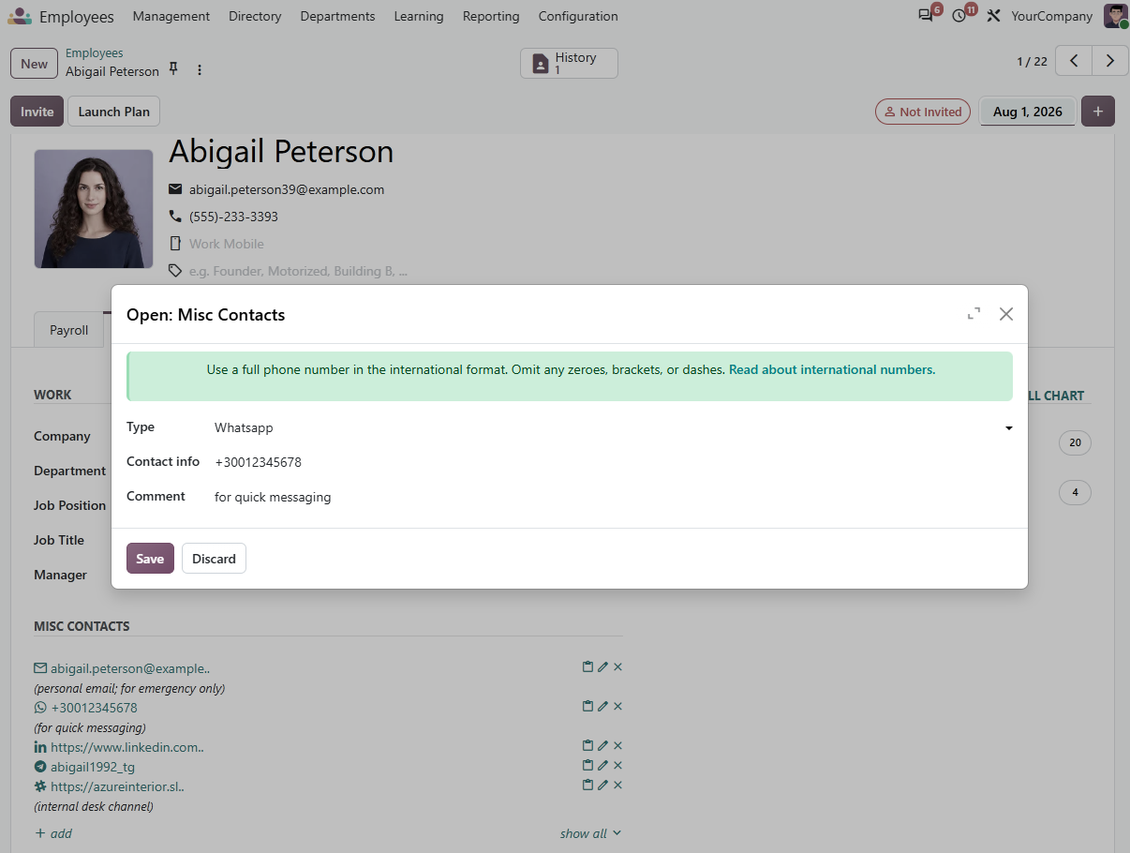Open the user avatar menu
The height and width of the screenshot is (853, 1130).
point(1115,16)
